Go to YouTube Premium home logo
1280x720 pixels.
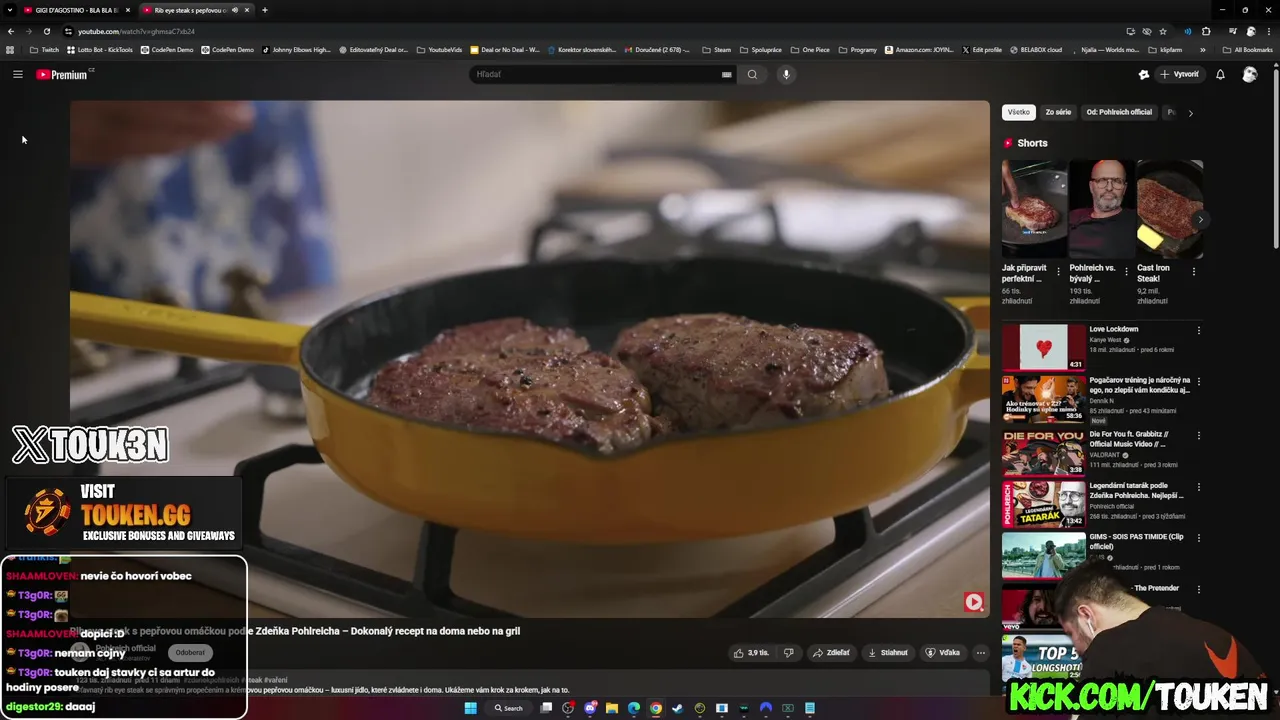63,74
